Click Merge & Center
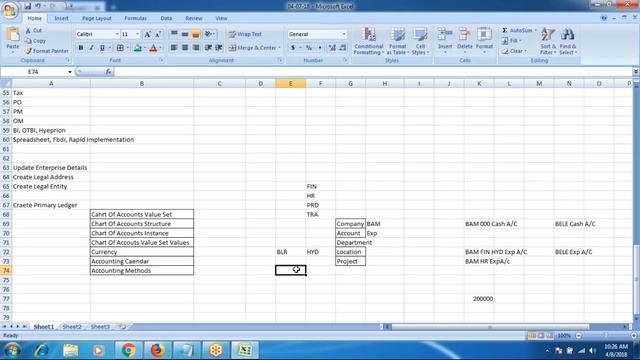The image size is (640, 360). [252, 48]
